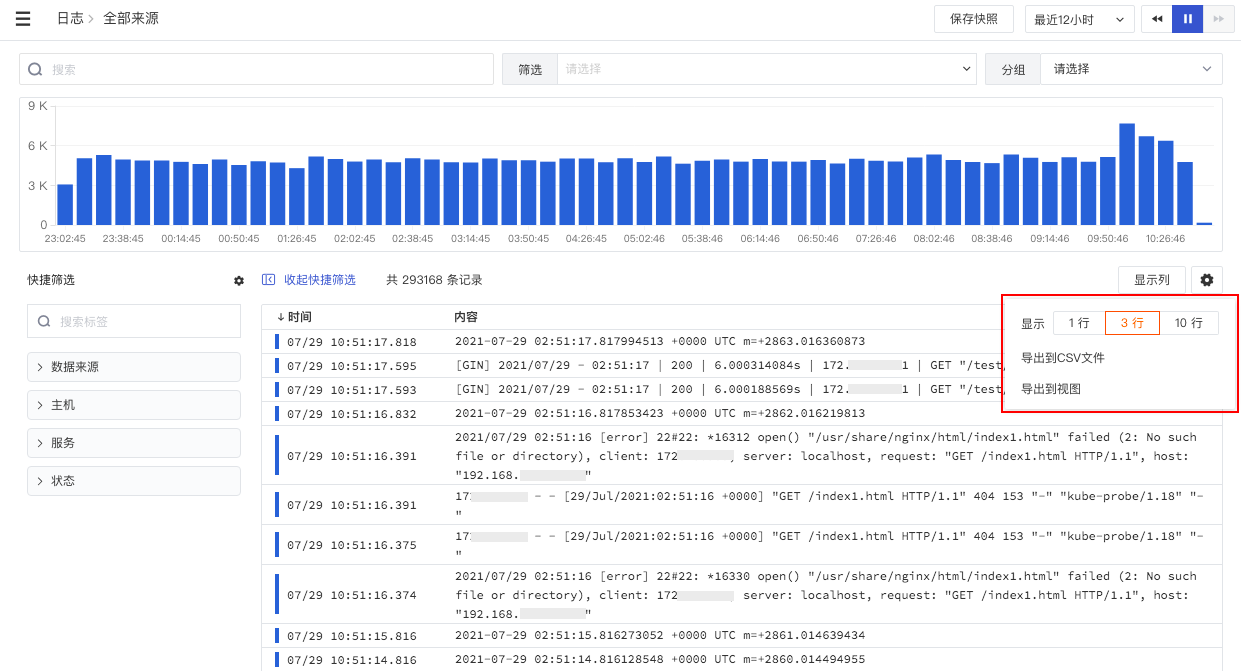1241x671 pixels.
Task: Focus the 搜索标签 tag search field
Action: pyautogui.click(x=134, y=322)
